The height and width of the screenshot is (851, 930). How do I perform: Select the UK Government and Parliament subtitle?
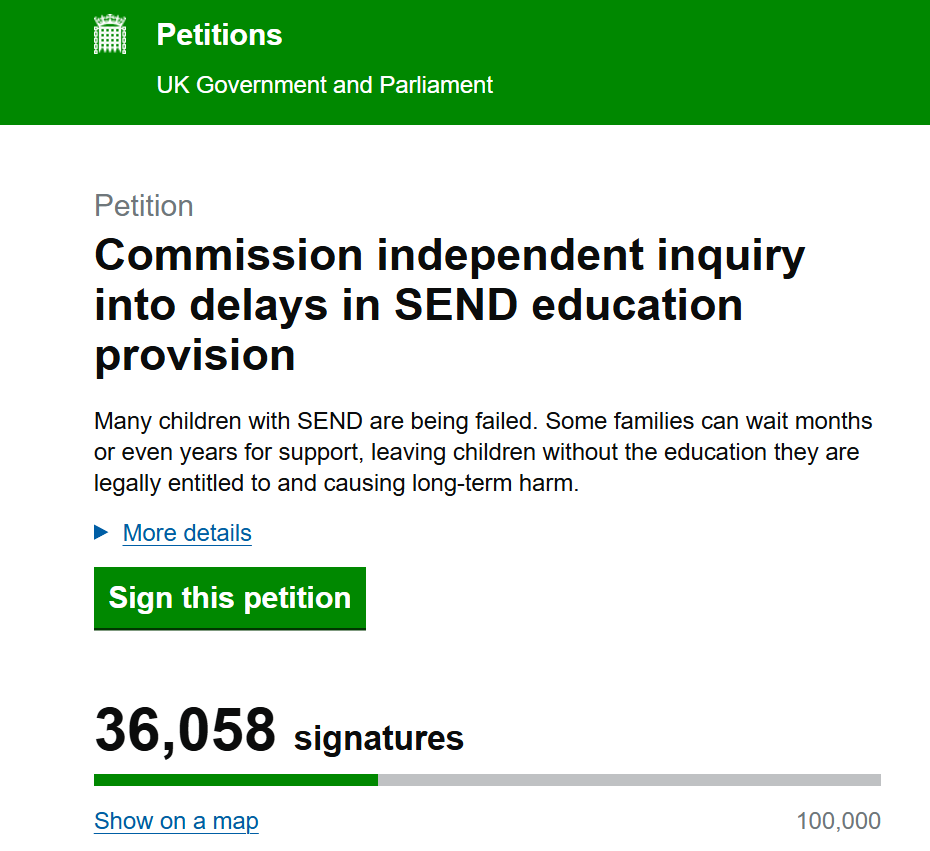pos(324,85)
